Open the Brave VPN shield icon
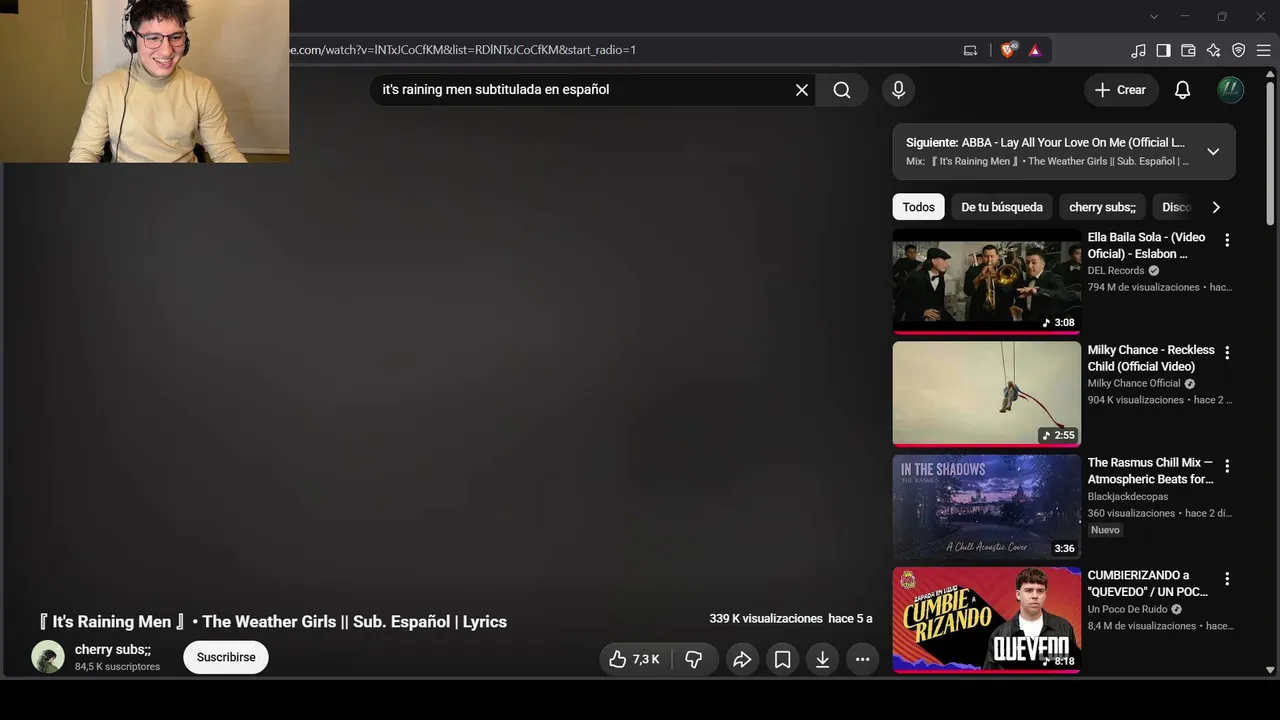Image resolution: width=1280 pixels, height=720 pixels. (1238, 50)
